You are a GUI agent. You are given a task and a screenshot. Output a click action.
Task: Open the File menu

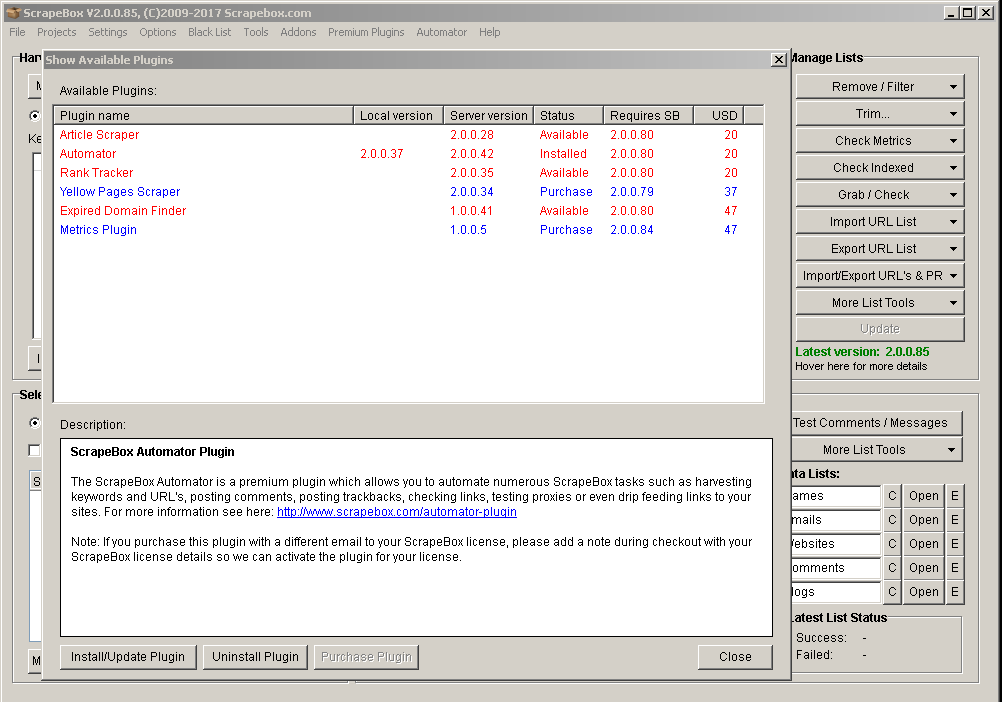coord(17,32)
